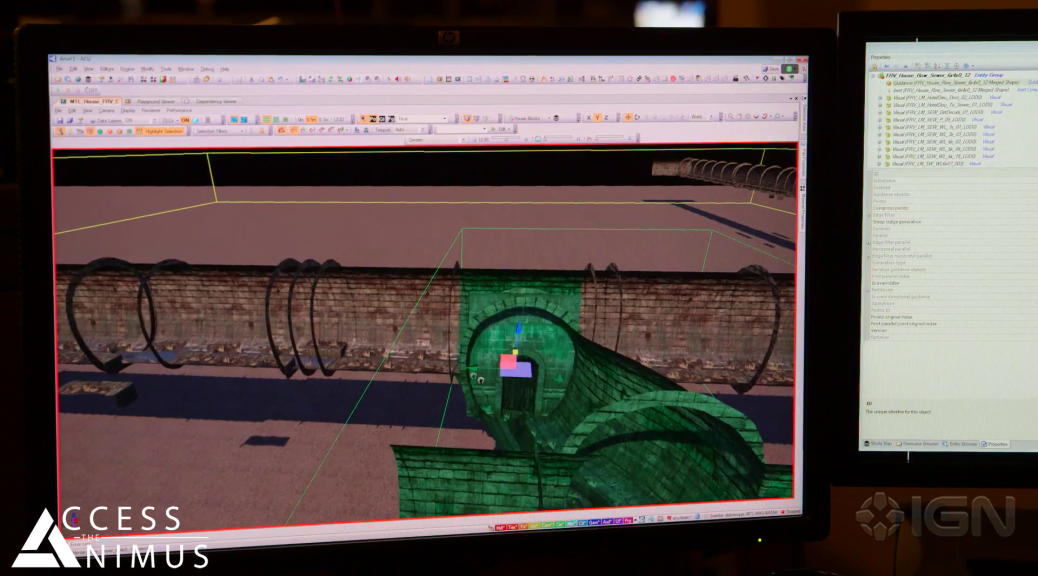The width and height of the screenshot is (1038, 576).
Task: Click the viewer save disk icon
Action: point(60,119)
